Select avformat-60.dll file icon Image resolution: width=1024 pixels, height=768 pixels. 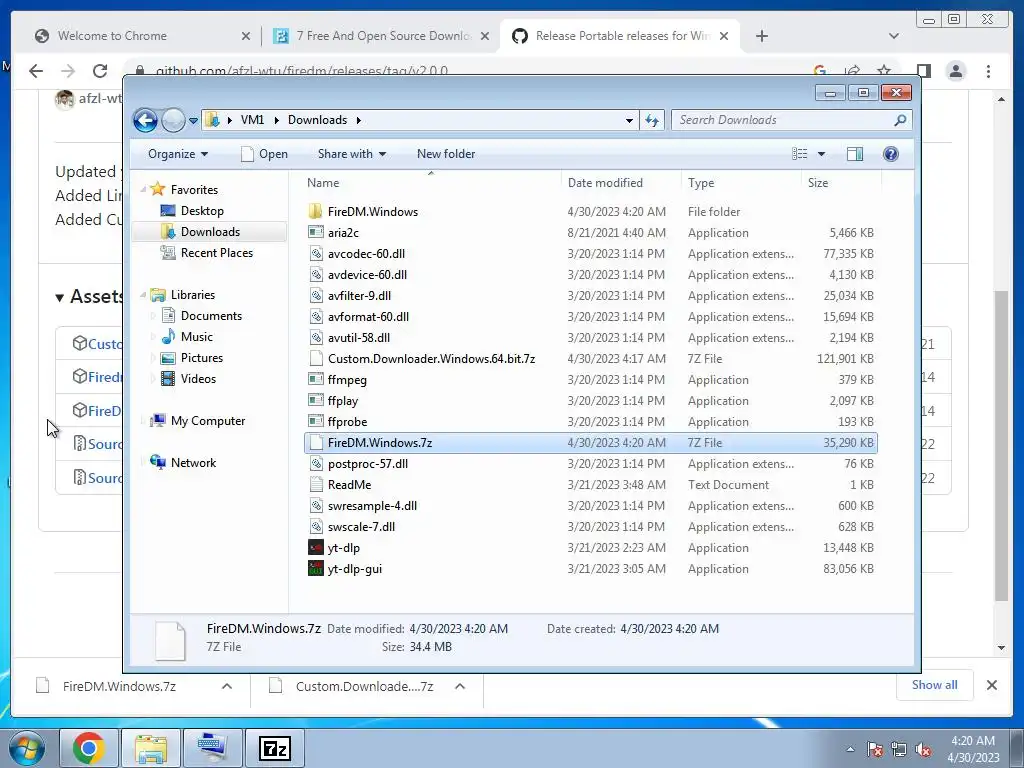click(315, 317)
